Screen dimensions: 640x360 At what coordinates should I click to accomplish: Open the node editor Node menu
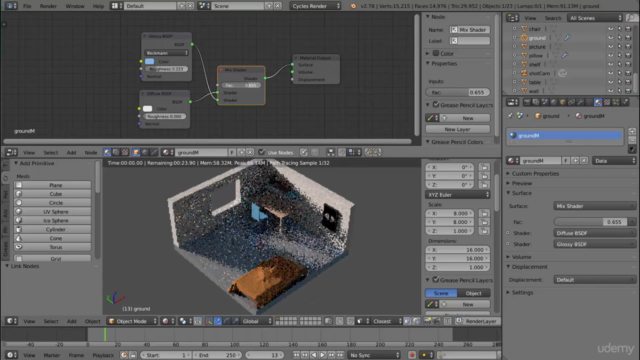(91, 153)
